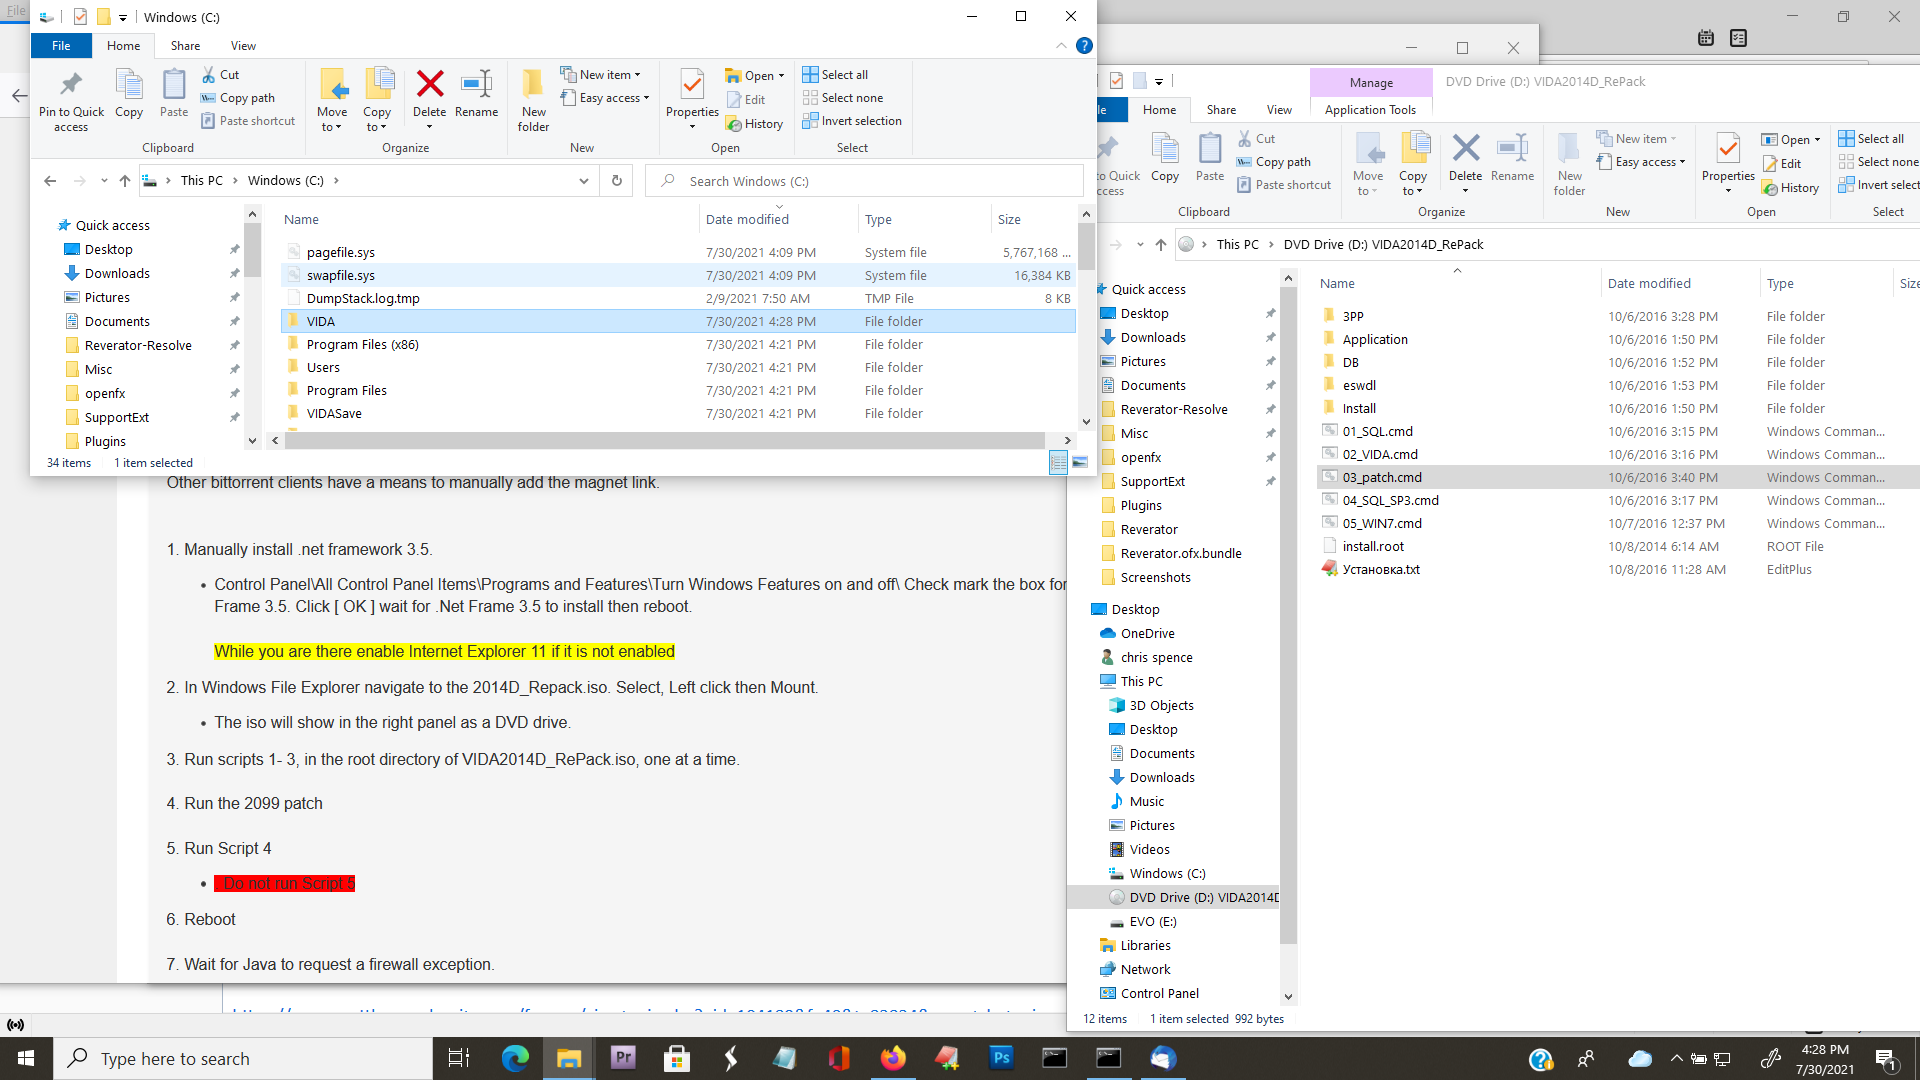The width and height of the screenshot is (1920, 1080).
Task: Click the Delete icon in Windows (C:) ribbon
Action: pyautogui.click(x=430, y=85)
